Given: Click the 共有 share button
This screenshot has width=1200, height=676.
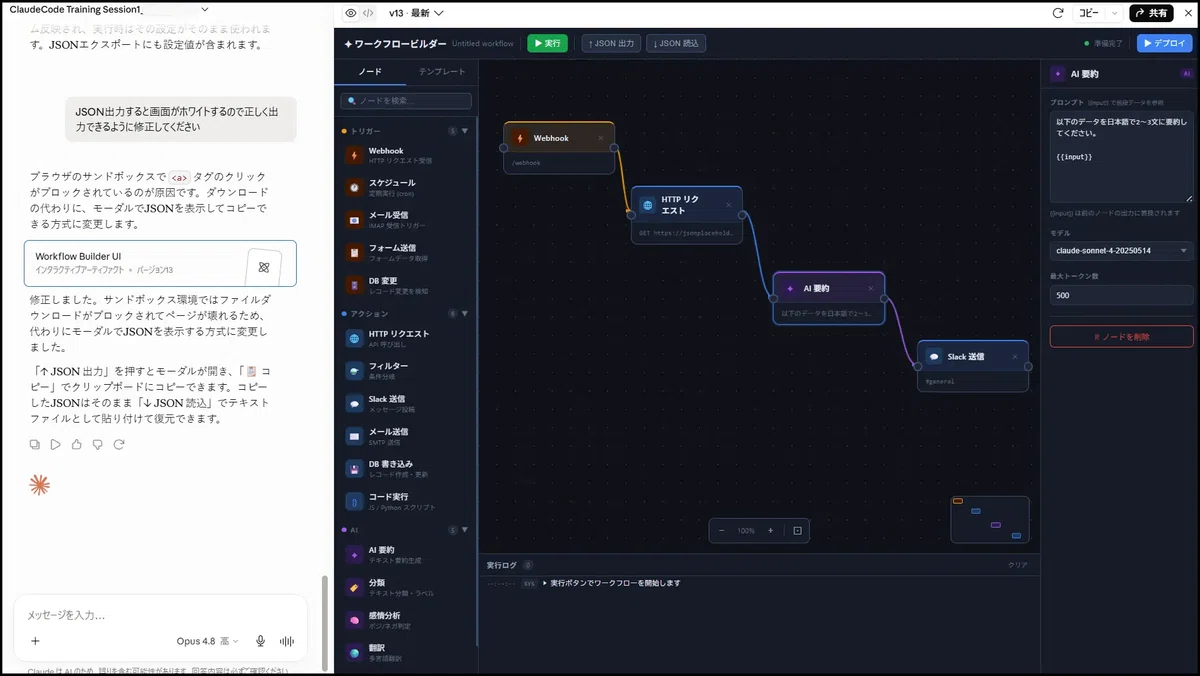Looking at the screenshot, I should (x=1151, y=13).
